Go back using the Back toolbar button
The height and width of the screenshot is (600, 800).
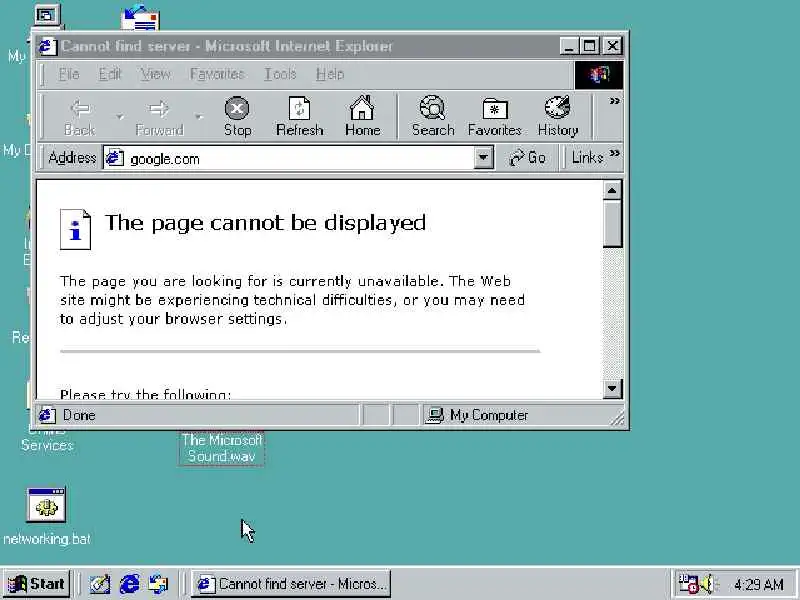tap(80, 117)
